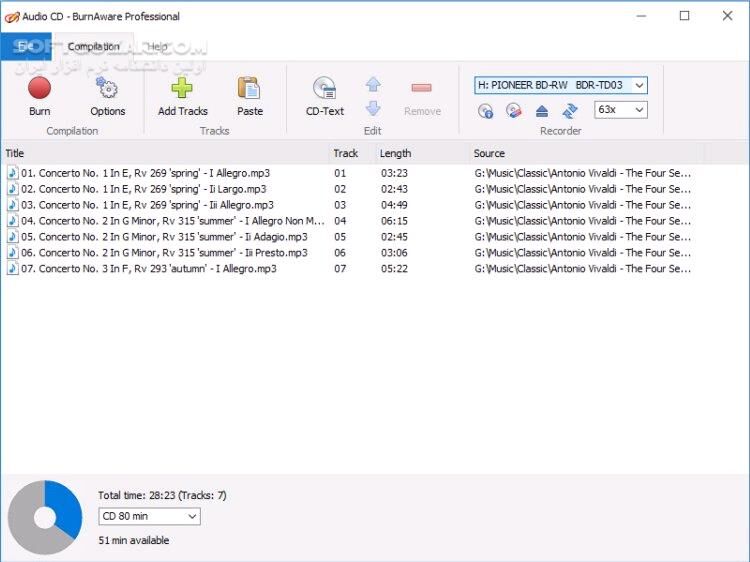Open the Compilation menu
Image resolution: width=750 pixels, height=562 pixels.
coord(93,46)
